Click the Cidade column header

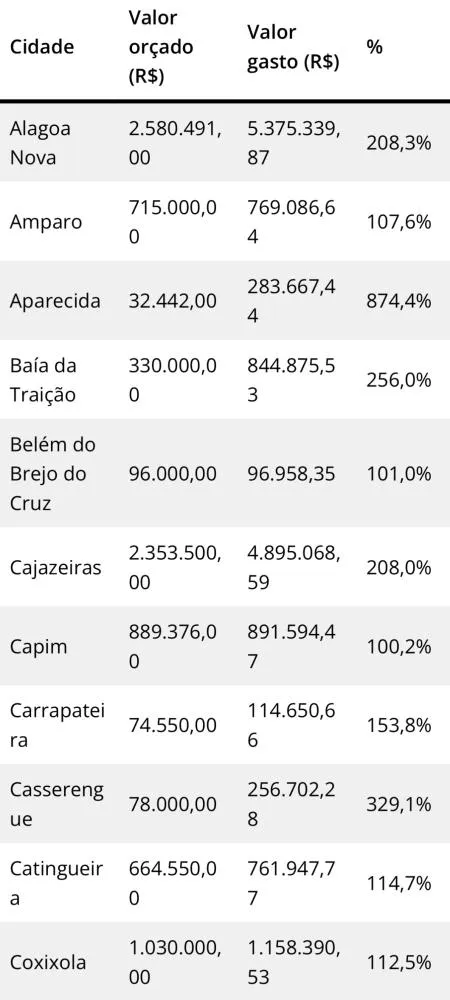point(41,47)
